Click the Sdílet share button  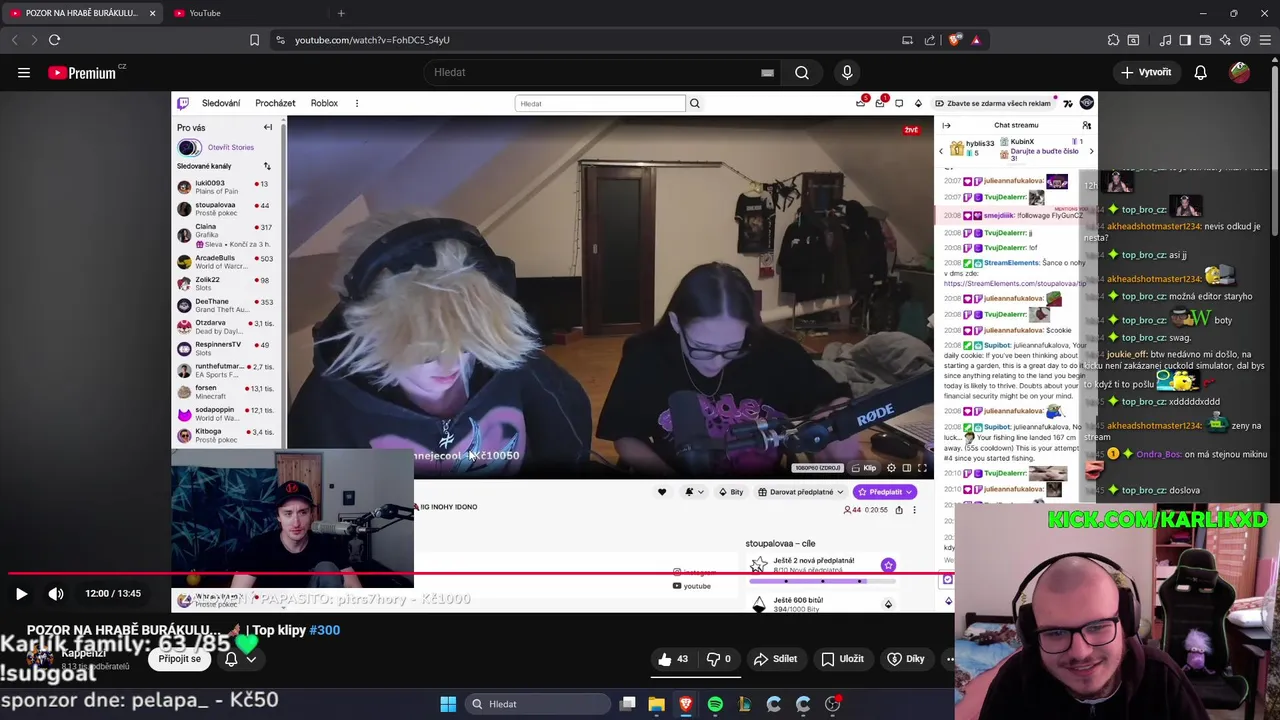coord(775,659)
